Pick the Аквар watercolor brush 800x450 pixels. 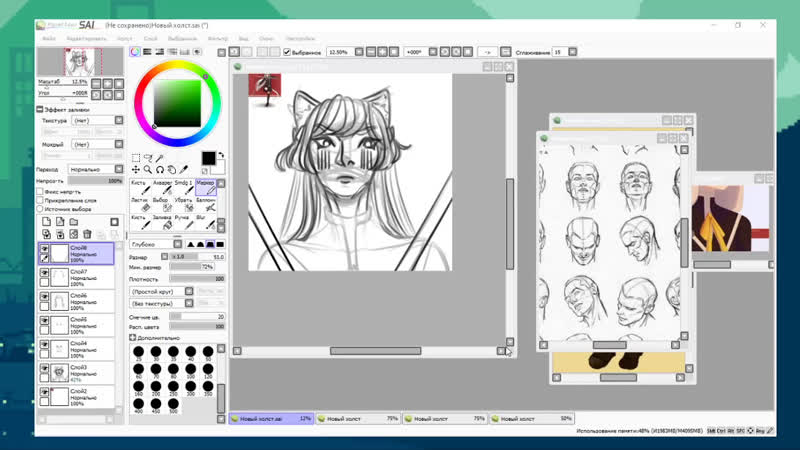[162, 189]
